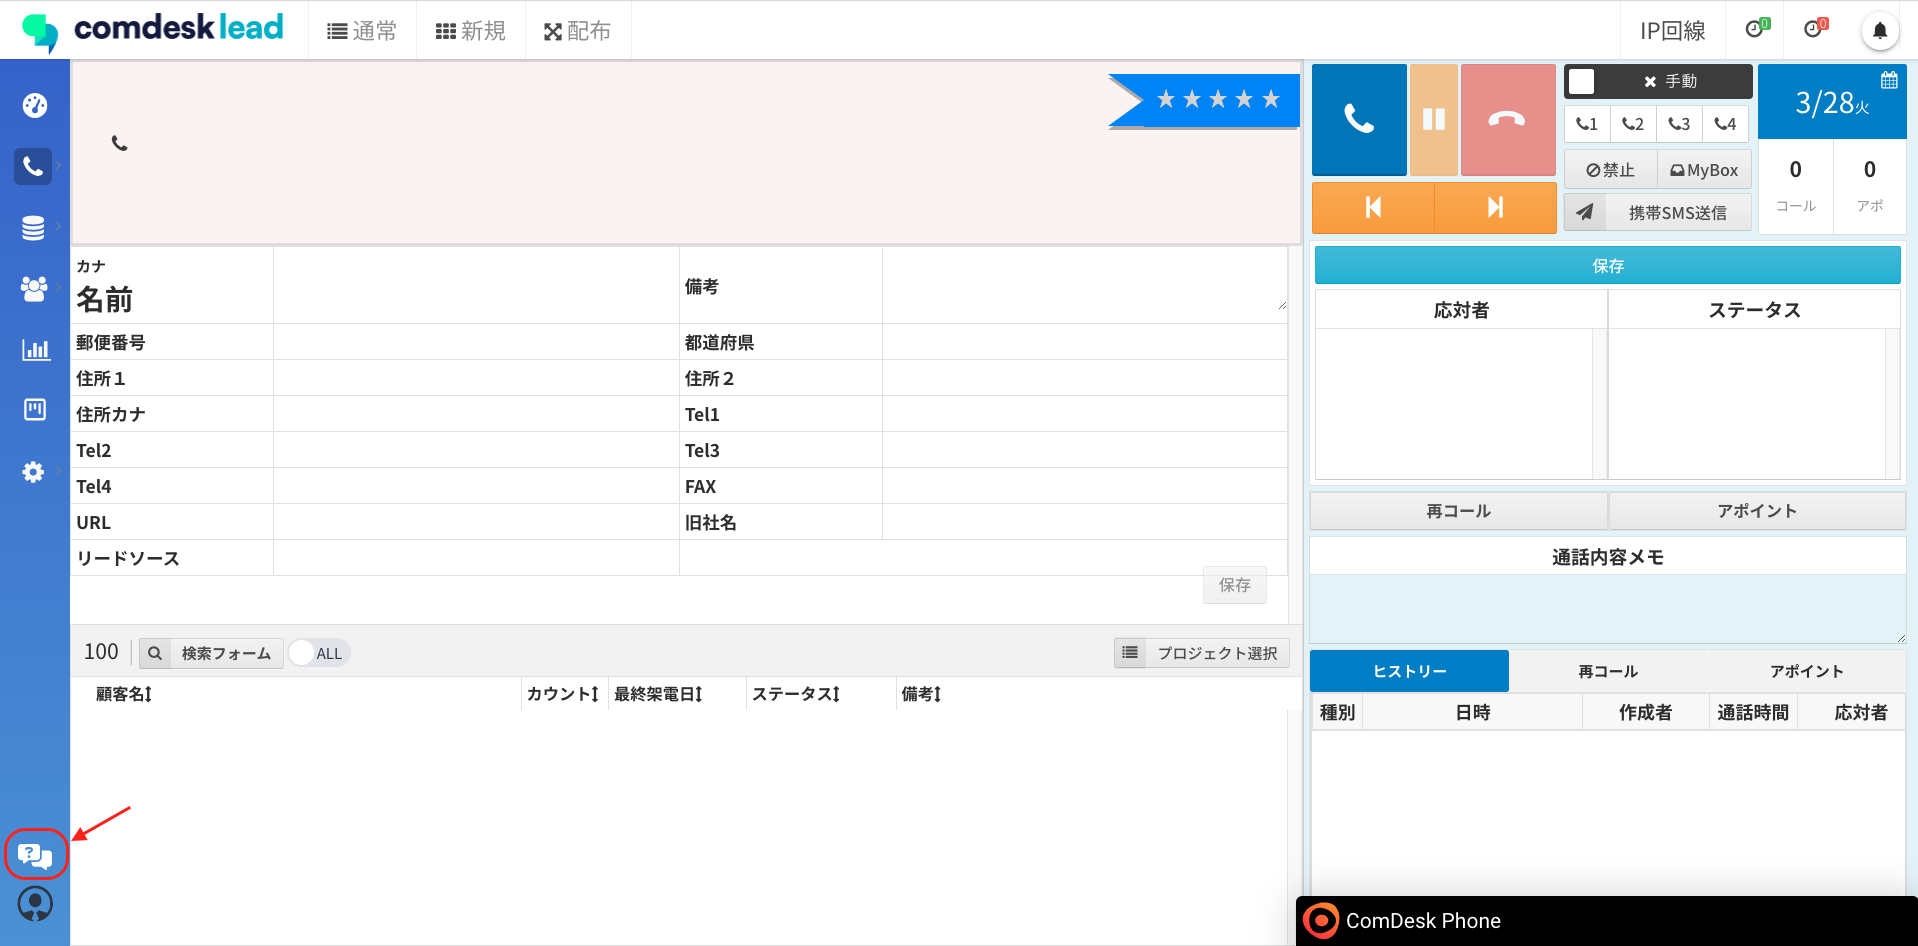This screenshot has width=1918, height=946.
Task: Click the 携帯SMS送信 button
Action: pyautogui.click(x=1676, y=212)
